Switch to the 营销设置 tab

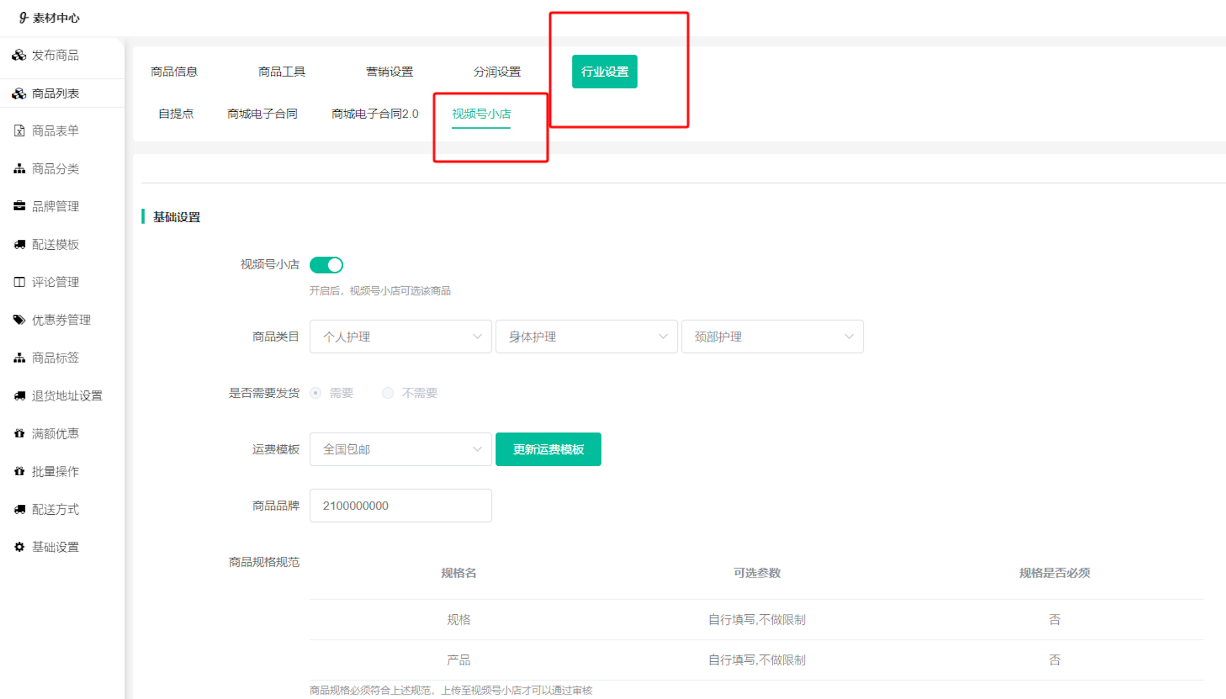389,72
